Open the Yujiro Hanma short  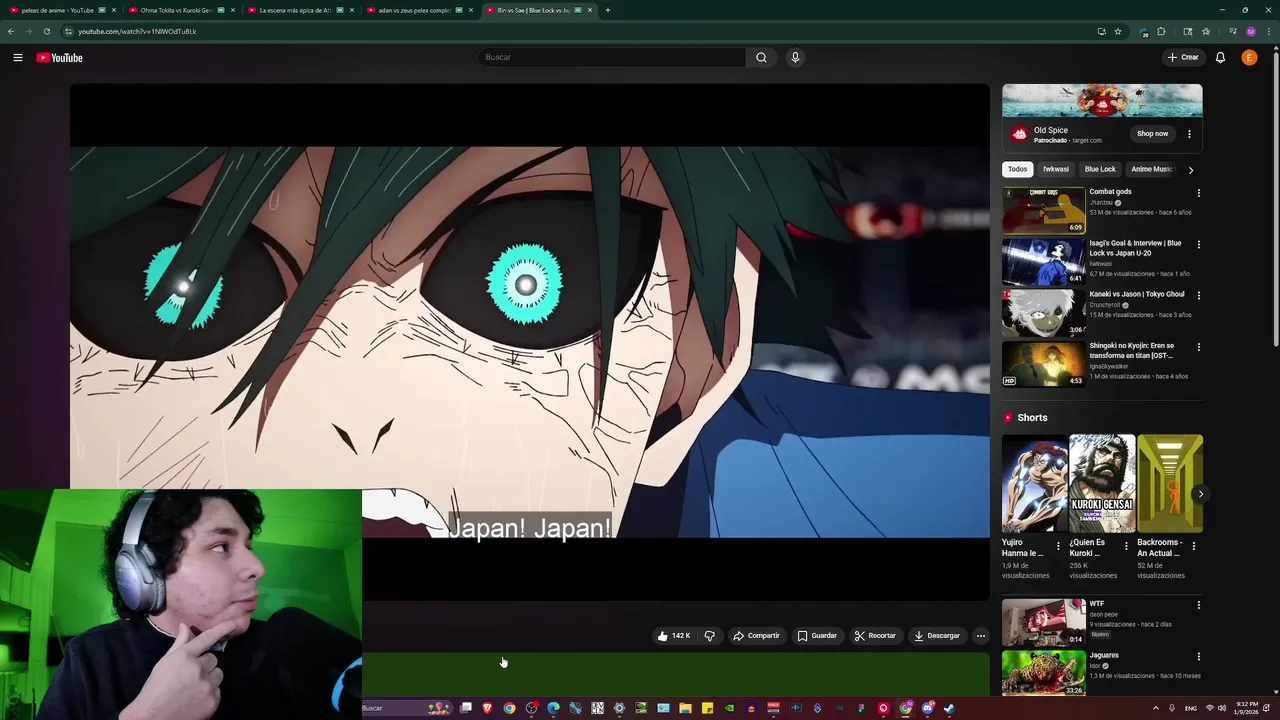(x=1034, y=483)
